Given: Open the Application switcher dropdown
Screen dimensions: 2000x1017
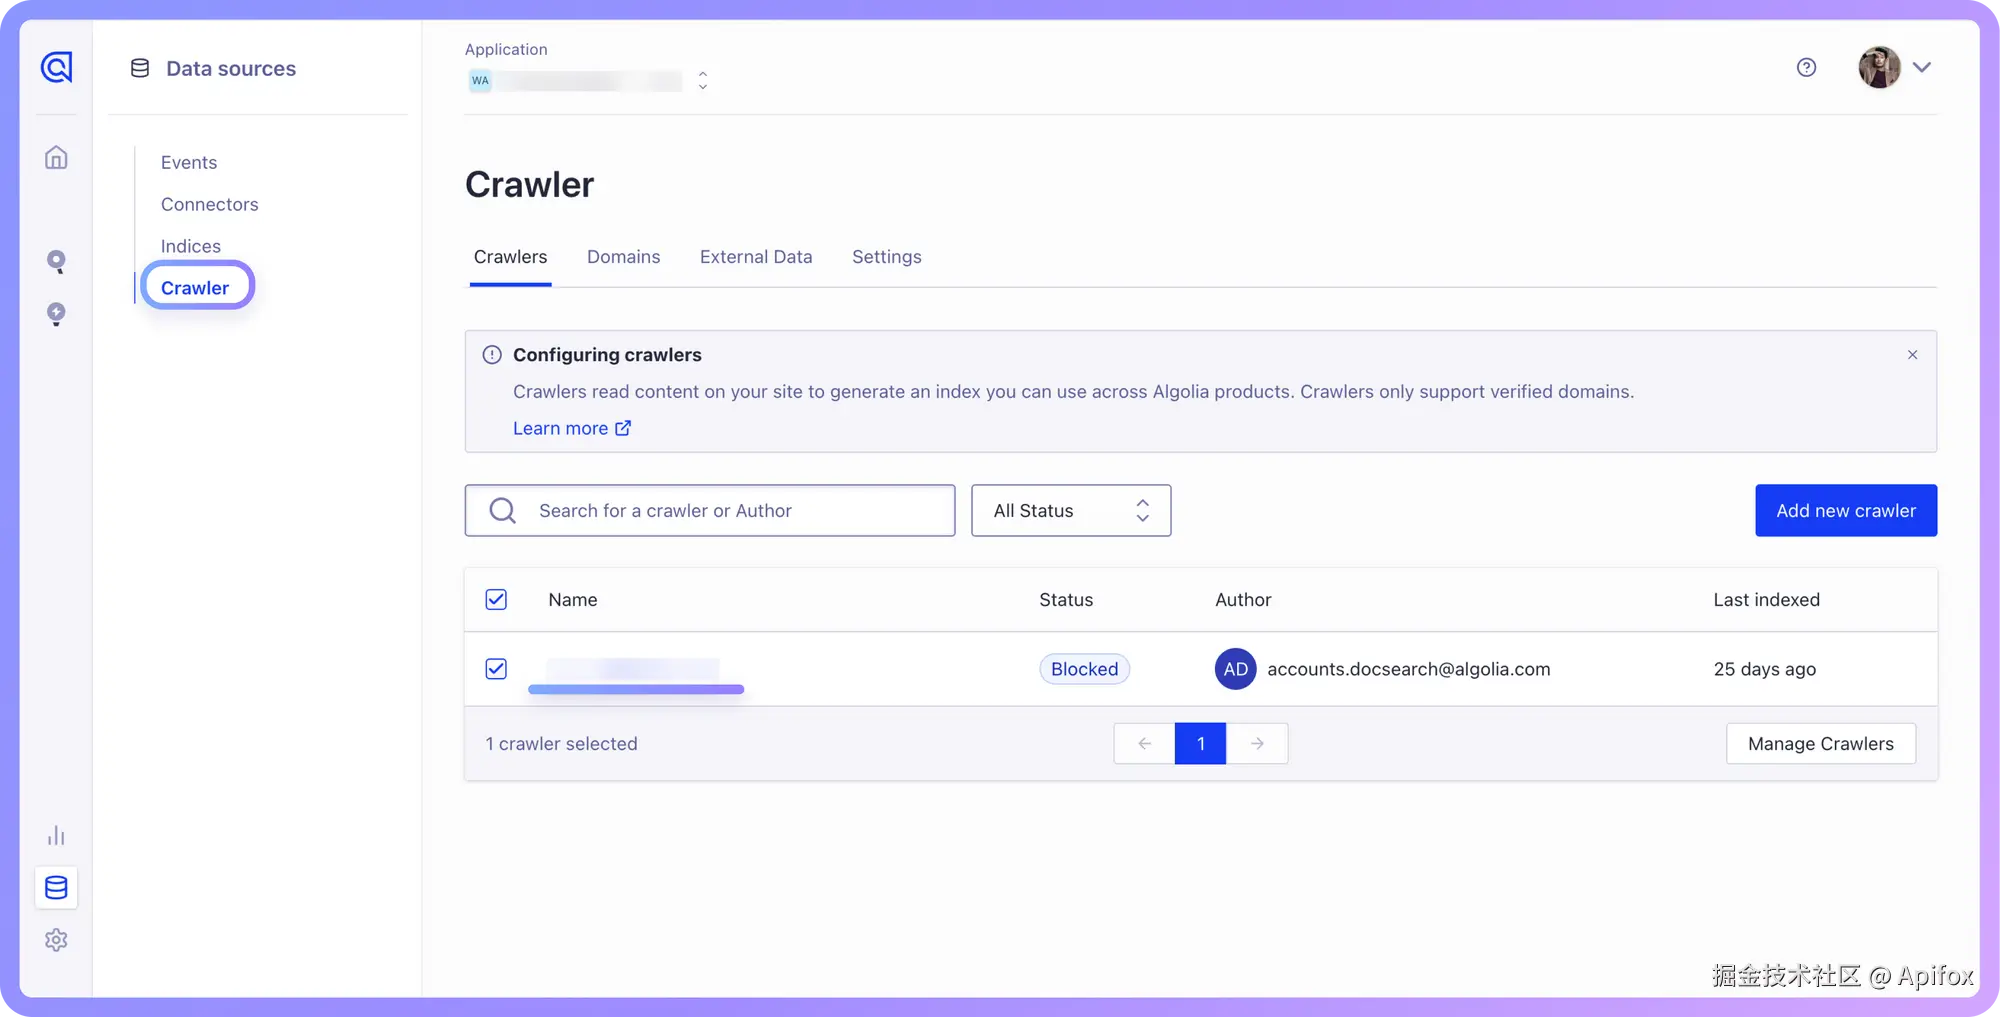Looking at the screenshot, I should pos(590,81).
